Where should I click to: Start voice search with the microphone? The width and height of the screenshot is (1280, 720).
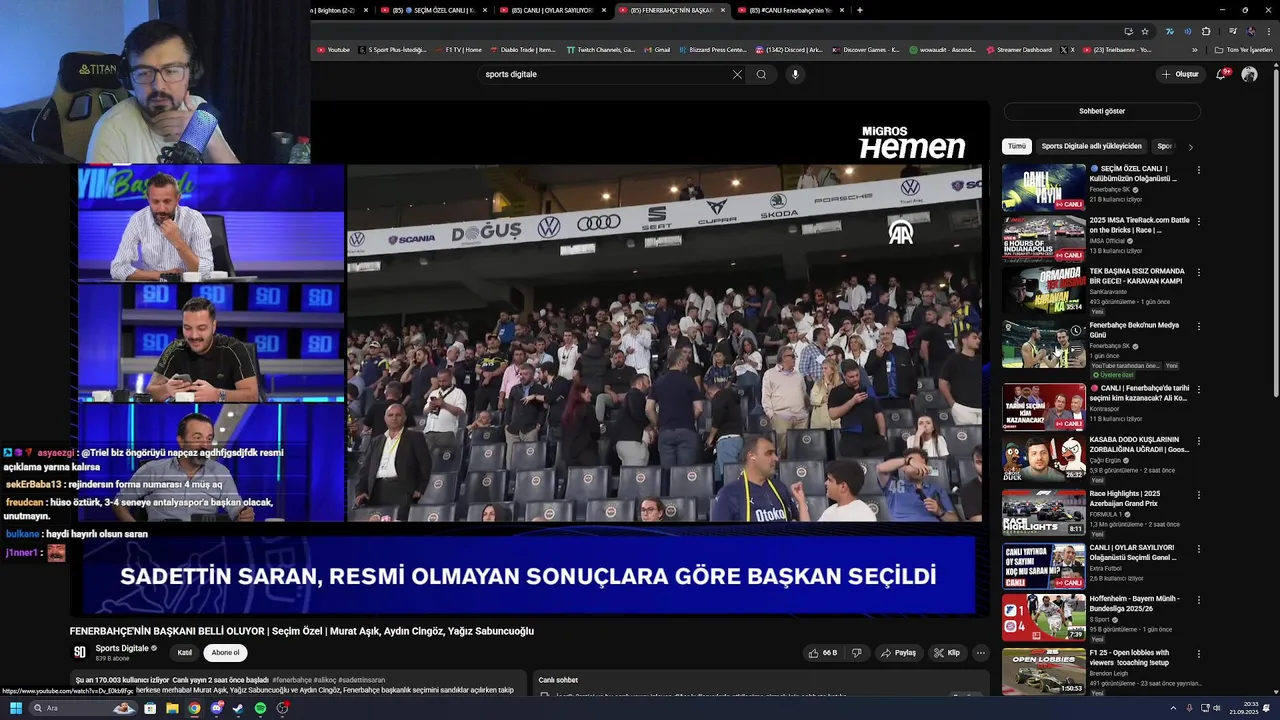point(795,74)
